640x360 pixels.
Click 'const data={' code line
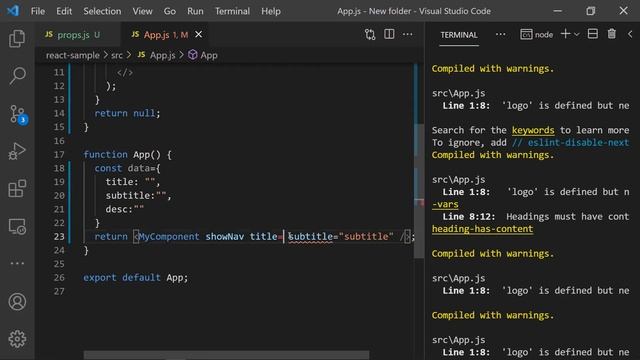coord(127,169)
